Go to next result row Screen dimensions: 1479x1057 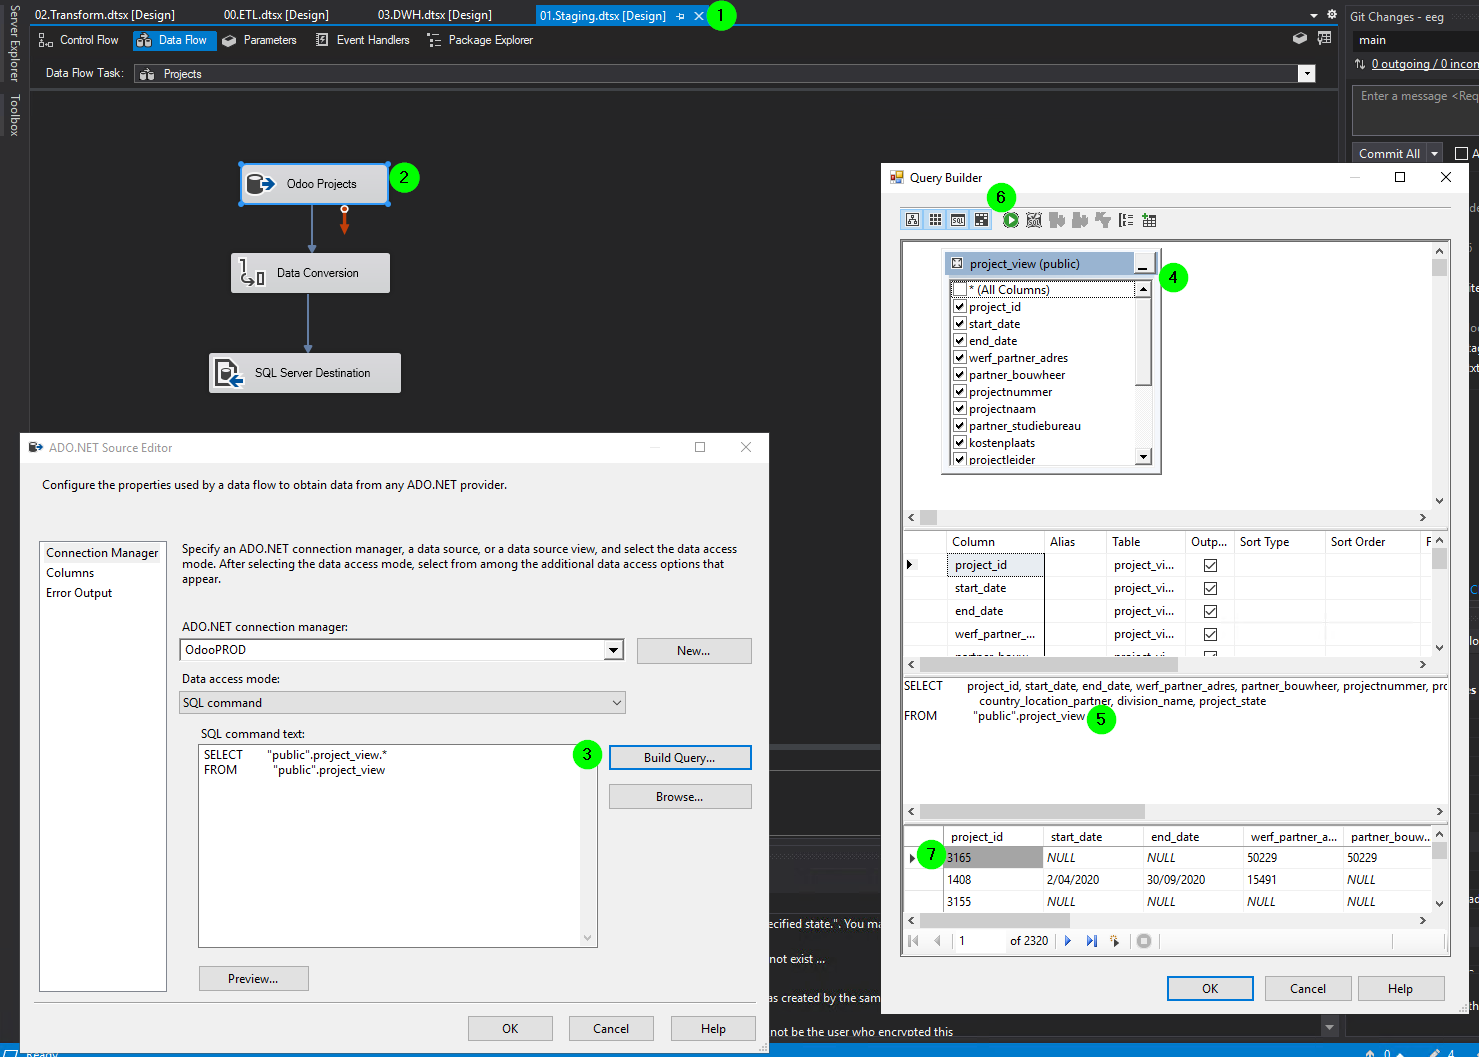[x=1068, y=941]
